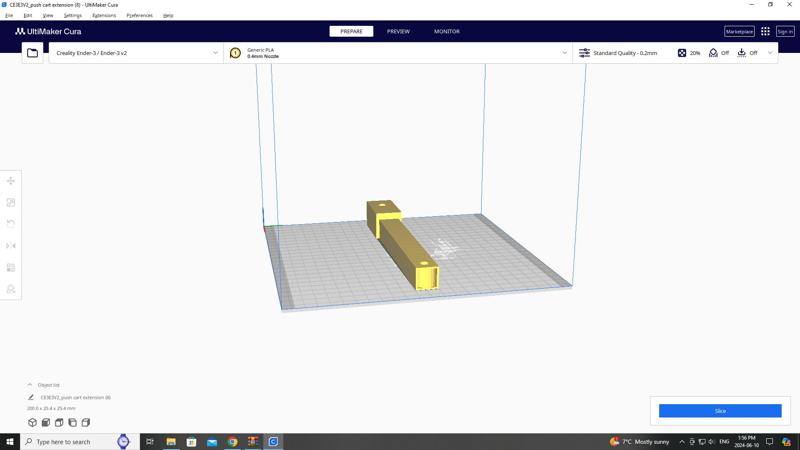The height and width of the screenshot is (450, 800).
Task: Select the Rotate tool in left toolbar
Action: (x=11, y=223)
